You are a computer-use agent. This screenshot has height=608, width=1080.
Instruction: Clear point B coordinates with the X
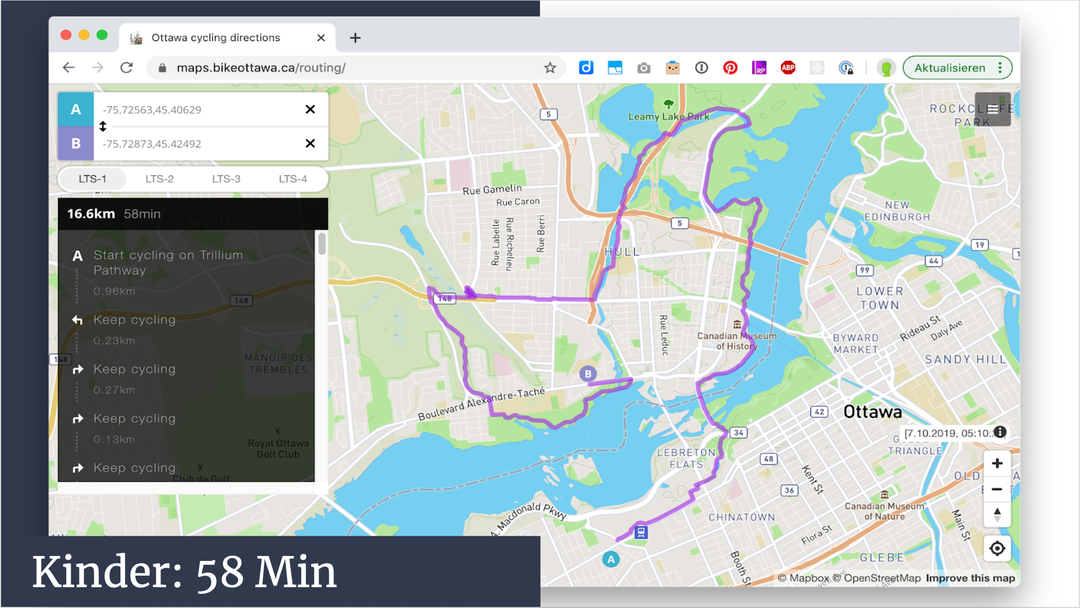point(310,143)
